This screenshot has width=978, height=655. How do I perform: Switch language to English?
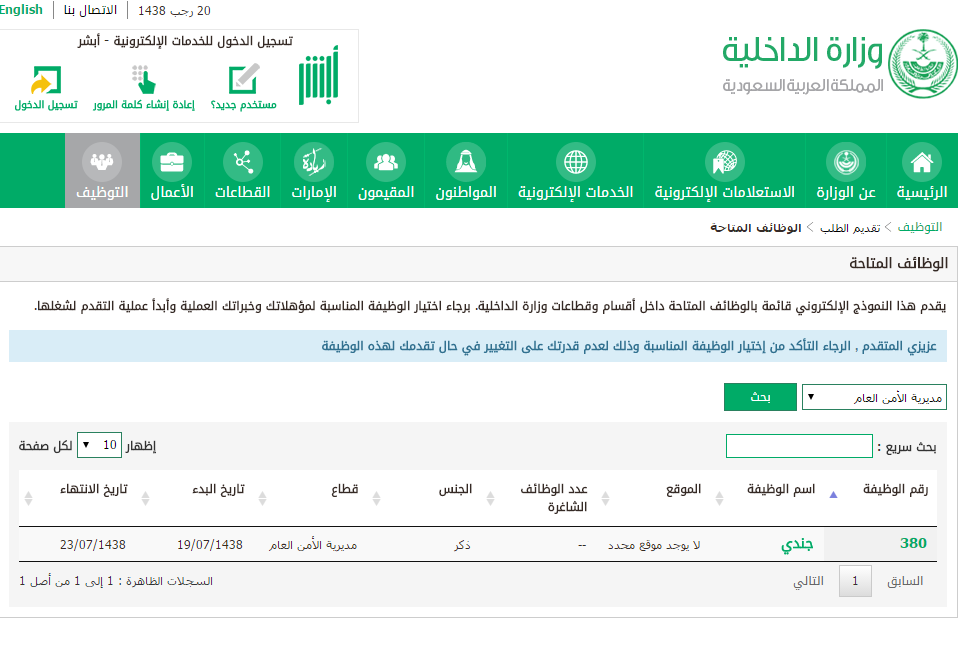pos(21,10)
